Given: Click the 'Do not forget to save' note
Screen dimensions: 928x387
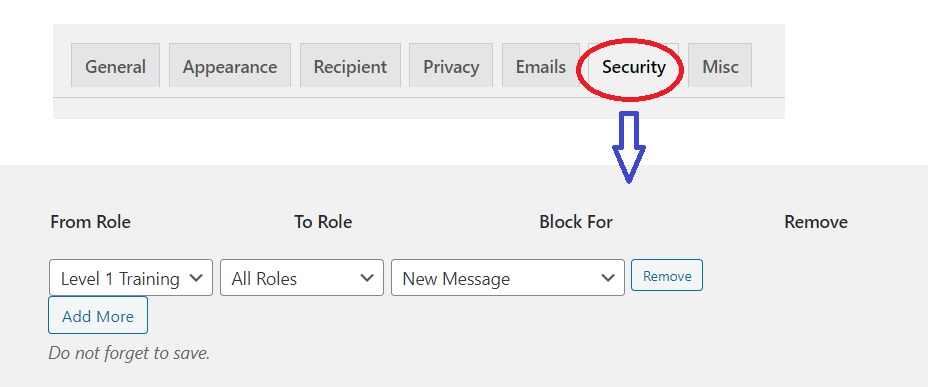Looking at the screenshot, I should tap(129, 353).
